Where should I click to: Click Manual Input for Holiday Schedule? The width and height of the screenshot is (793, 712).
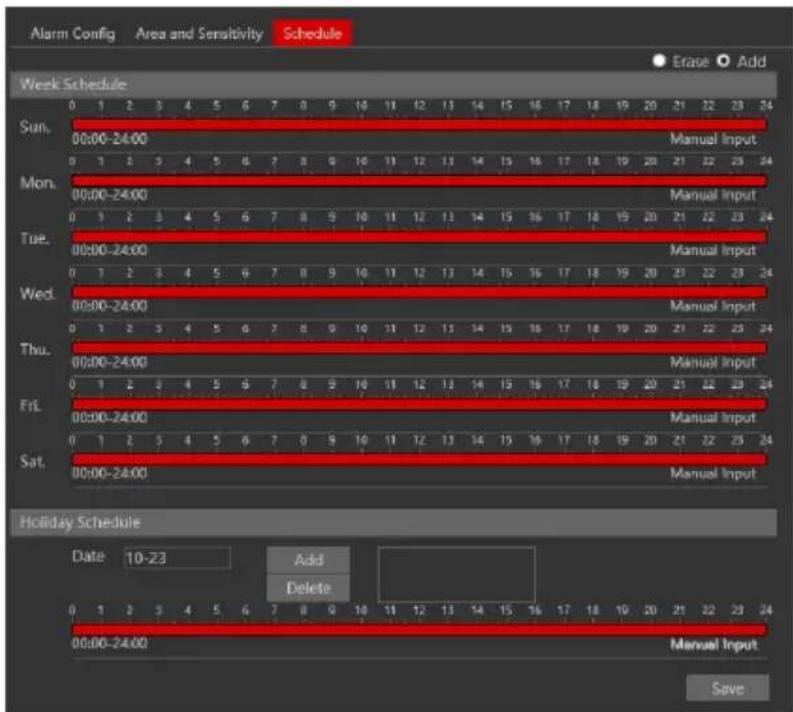click(714, 644)
